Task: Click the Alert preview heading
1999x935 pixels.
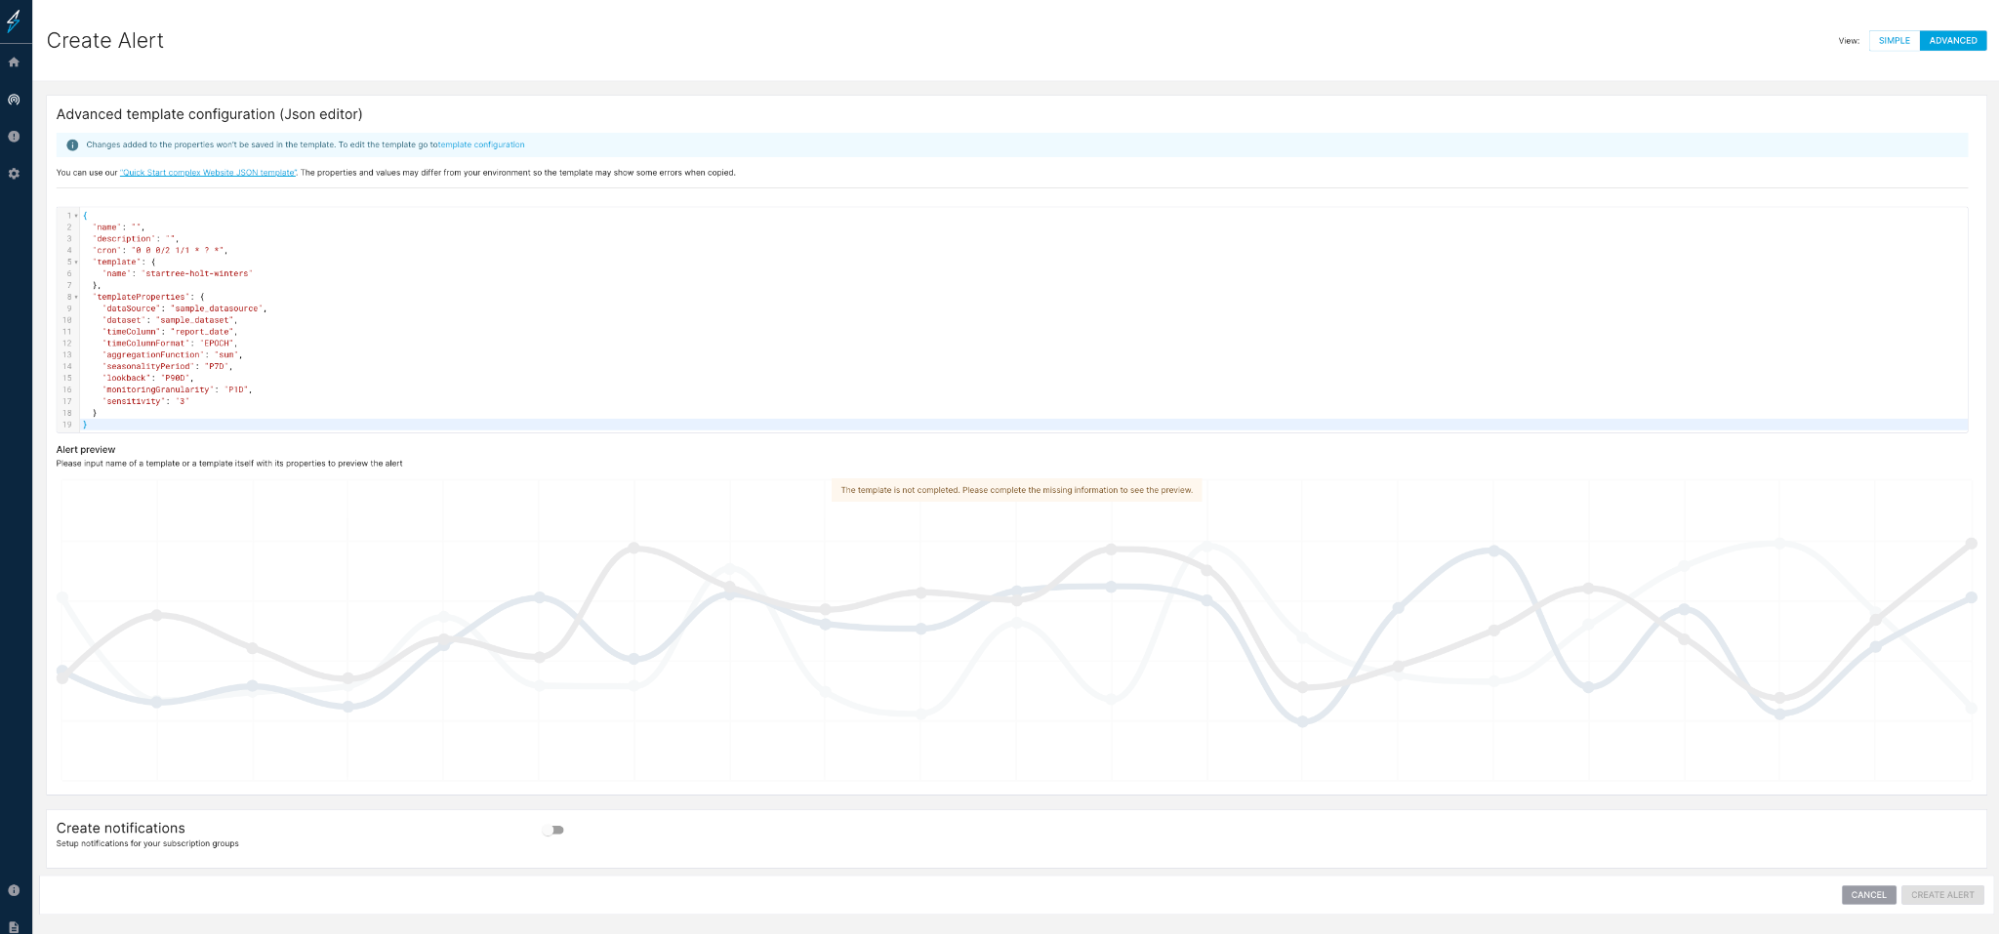Action: click(x=86, y=450)
